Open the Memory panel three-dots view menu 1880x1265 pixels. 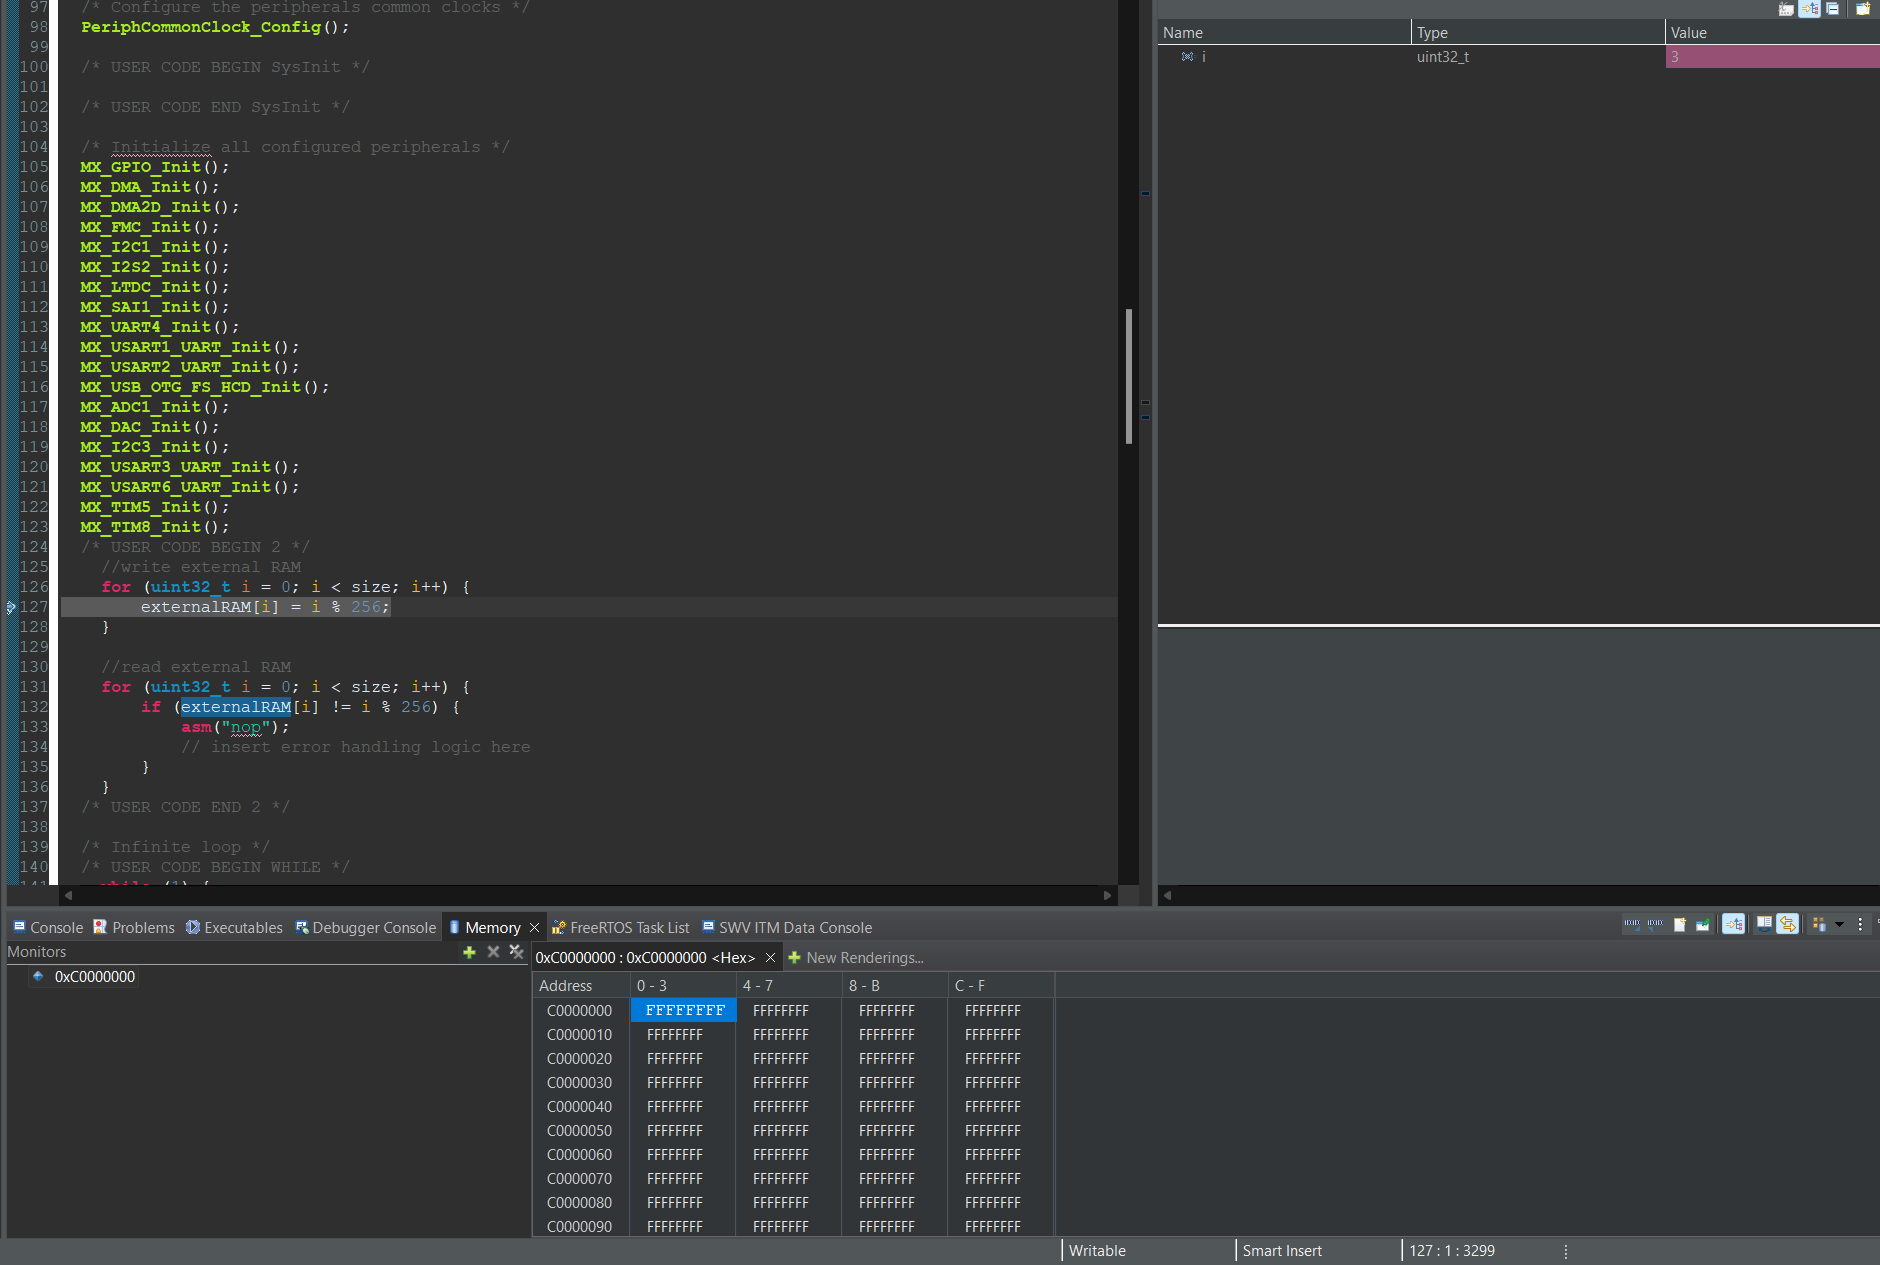click(x=1860, y=925)
